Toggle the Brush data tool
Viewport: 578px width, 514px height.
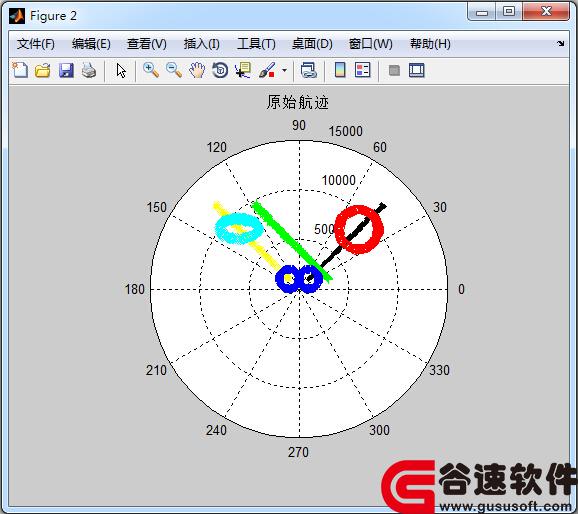pyautogui.click(x=267, y=70)
